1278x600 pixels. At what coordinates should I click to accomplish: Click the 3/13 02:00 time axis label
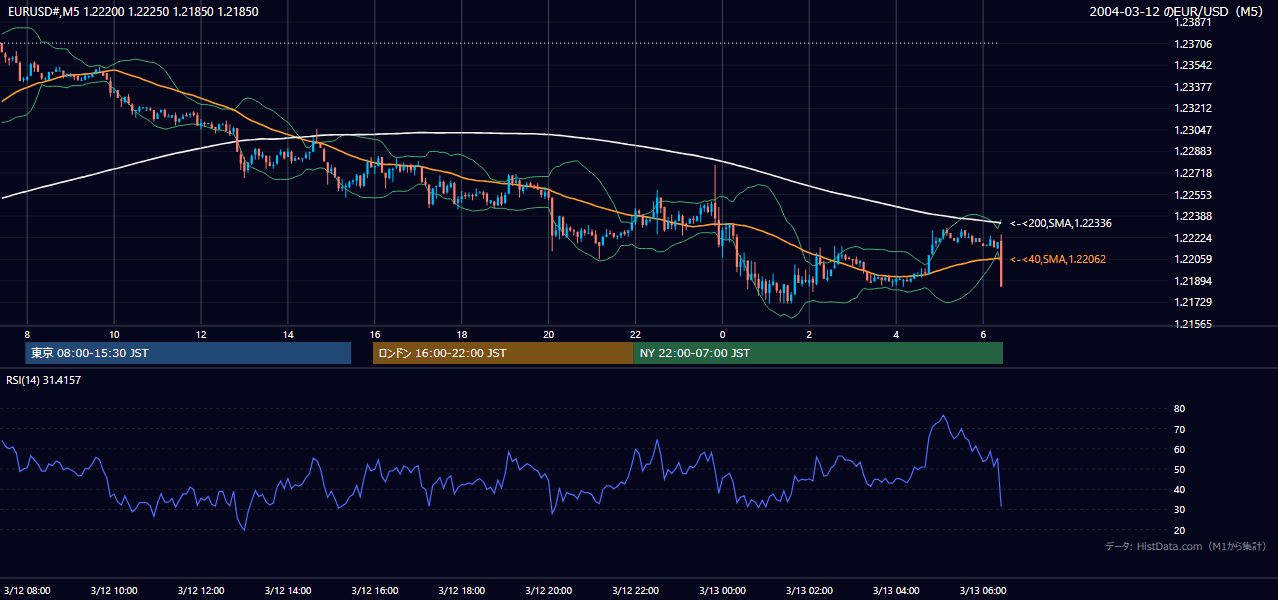coord(810,590)
